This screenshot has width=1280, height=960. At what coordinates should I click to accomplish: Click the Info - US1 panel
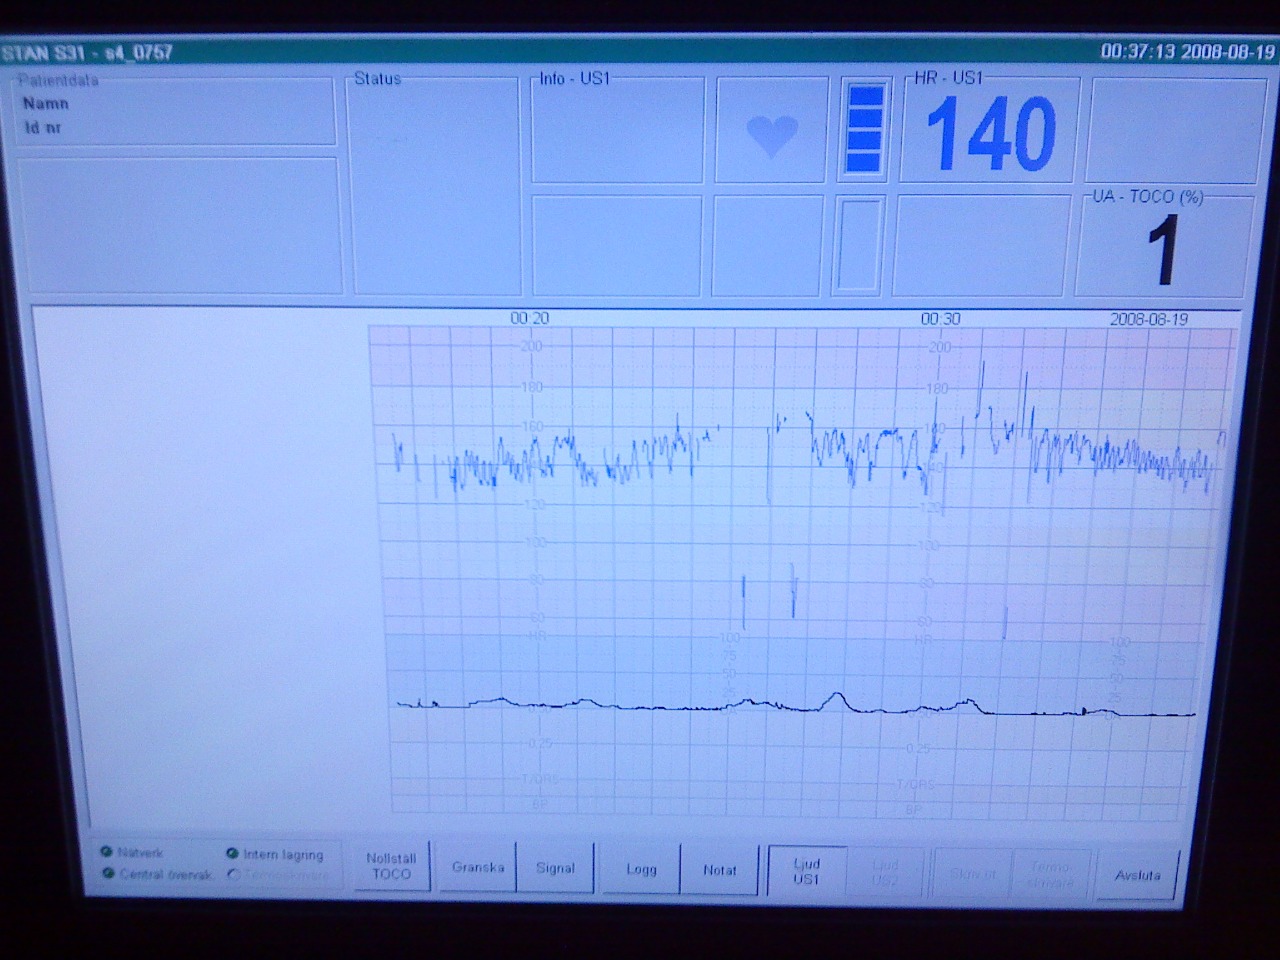(617, 132)
